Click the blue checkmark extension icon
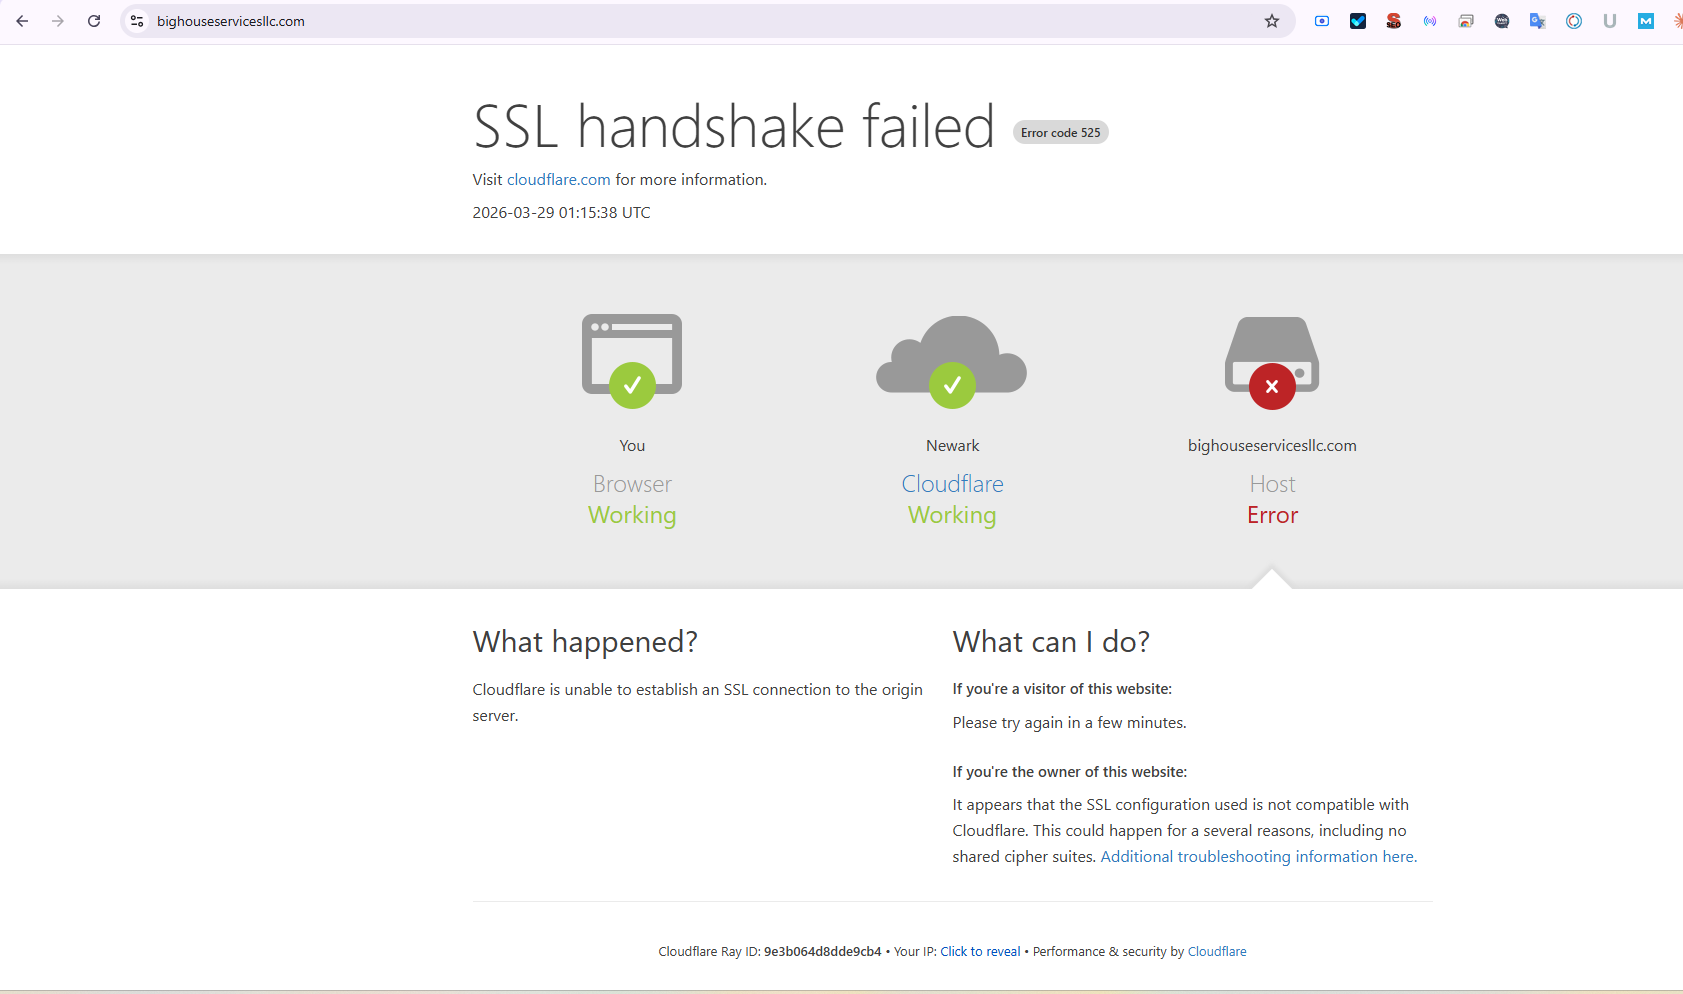The height and width of the screenshot is (994, 1683). pos(1358,21)
